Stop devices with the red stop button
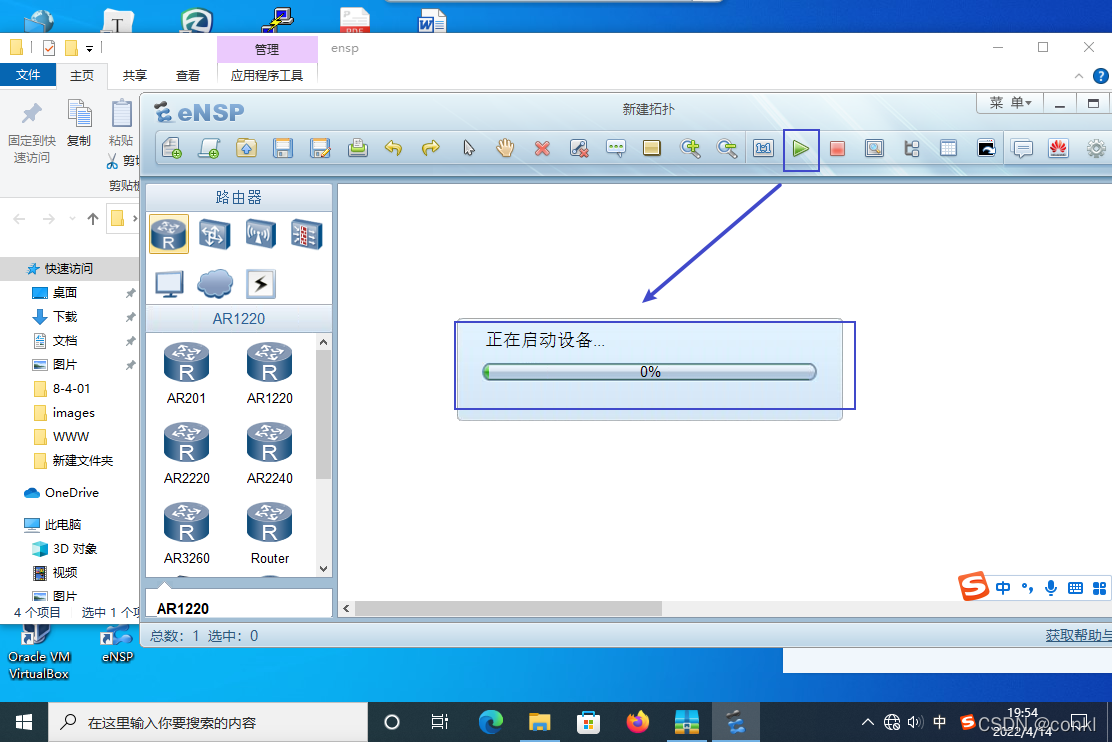1112x742 pixels. point(838,148)
